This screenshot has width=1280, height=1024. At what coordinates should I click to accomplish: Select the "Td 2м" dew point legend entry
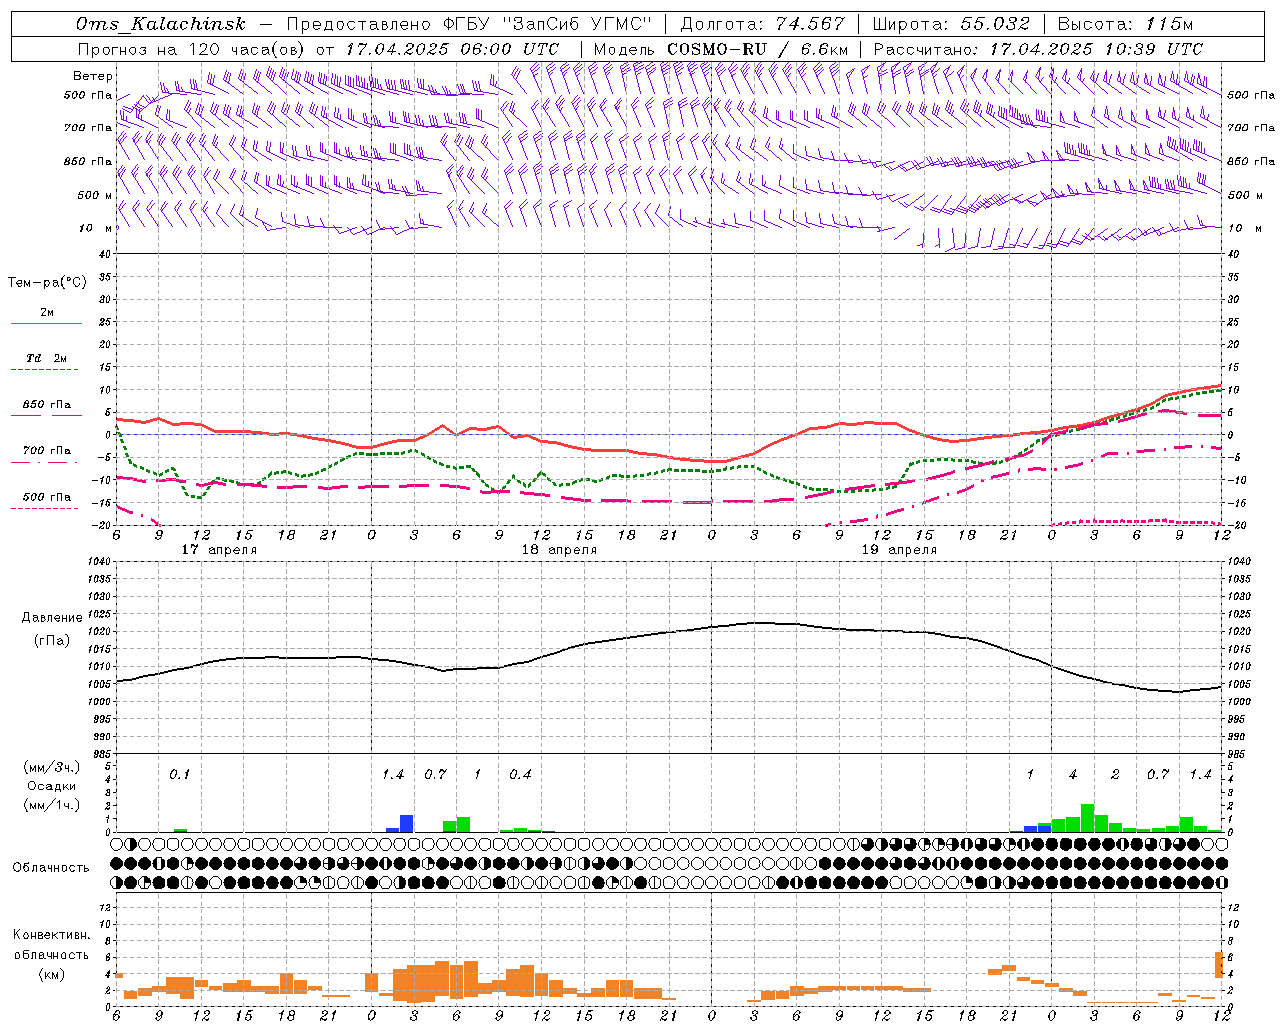coord(47,358)
